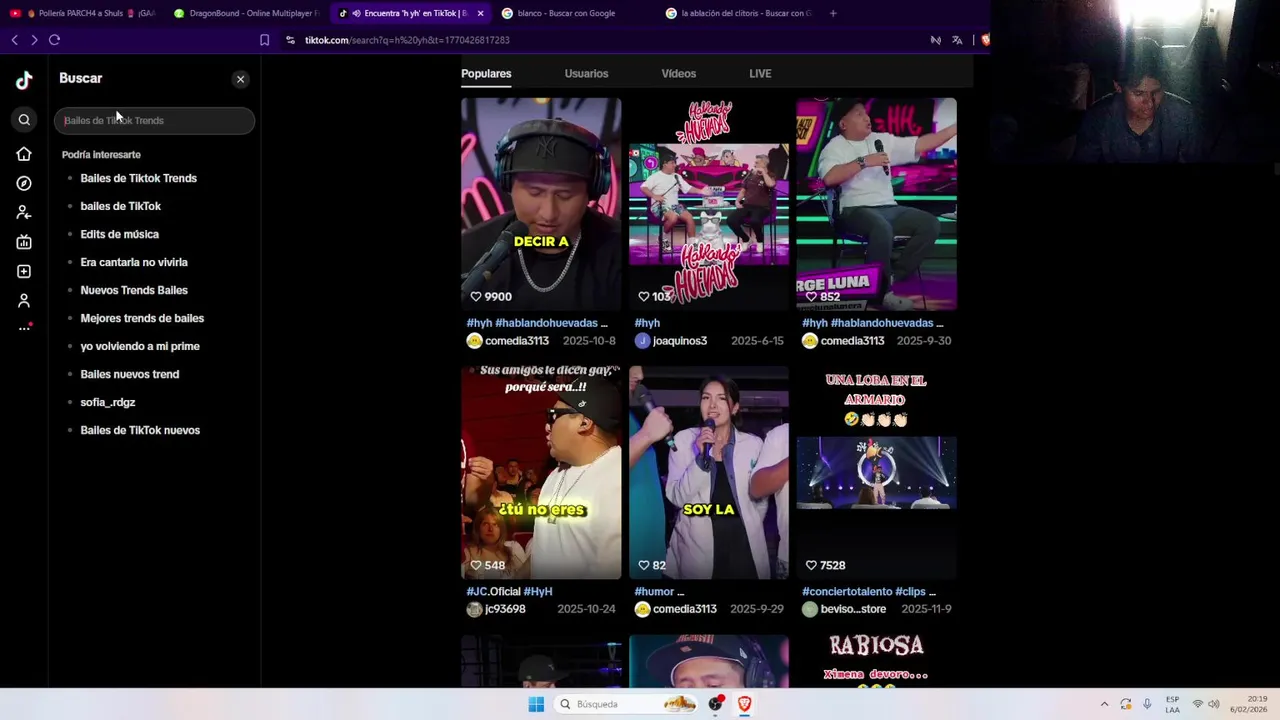
Task: Select the Usuarios results tab
Action: tap(586, 73)
